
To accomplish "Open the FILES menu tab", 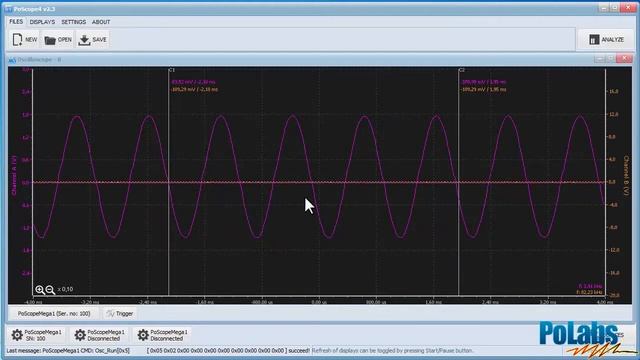I will pyautogui.click(x=16, y=22).
